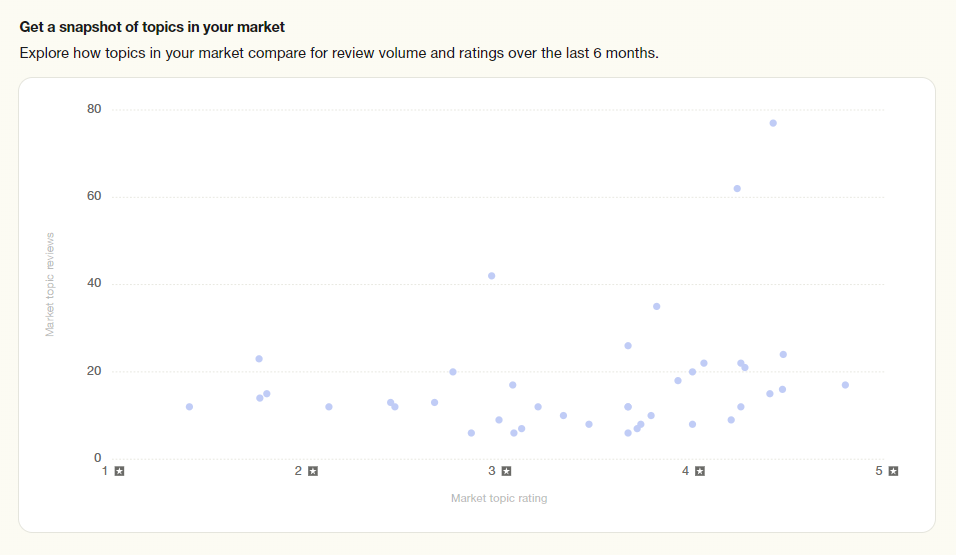Select the 24-review point near 4.5 rating
Screen dimensions: 956x555
tap(783, 354)
